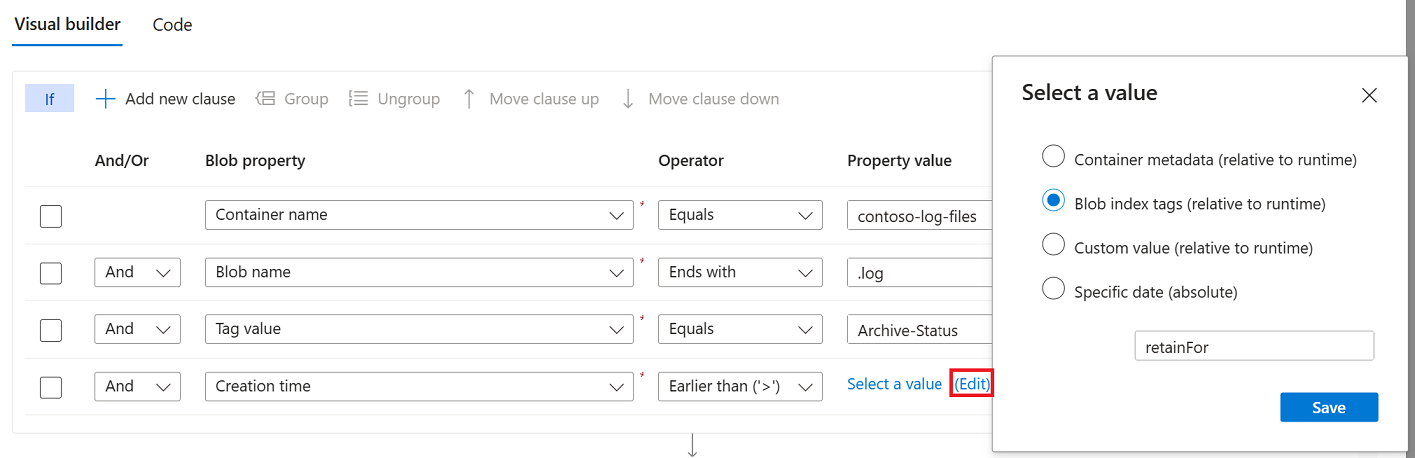Click the Move clause up arrow
Screen dimensions: 1415x458
pyautogui.click(x=469, y=99)
